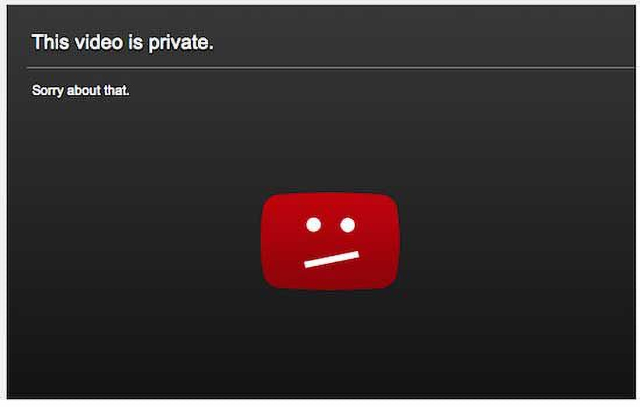Click the horizontal divider line under the heading

click(x=331, y=67)
